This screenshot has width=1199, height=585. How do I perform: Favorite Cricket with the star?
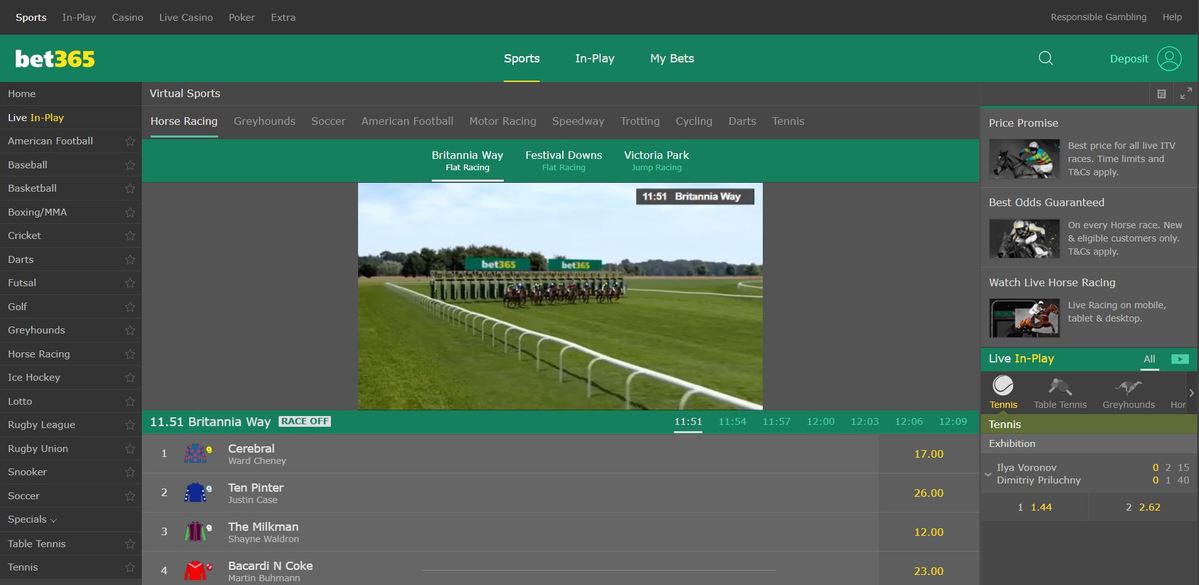pyautogui.click(x=130, y=236)
